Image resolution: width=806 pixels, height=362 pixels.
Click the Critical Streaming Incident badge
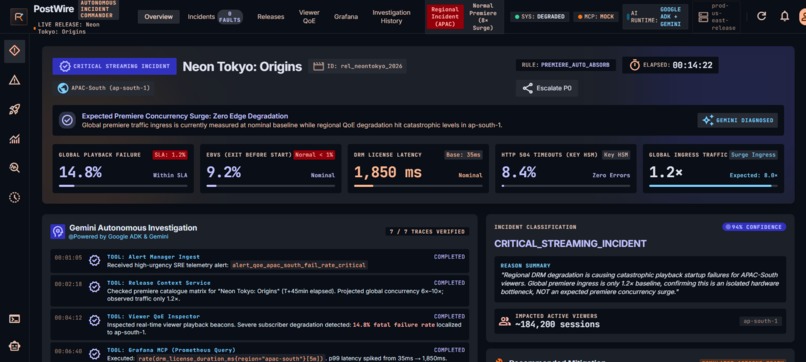click(115, 66)
